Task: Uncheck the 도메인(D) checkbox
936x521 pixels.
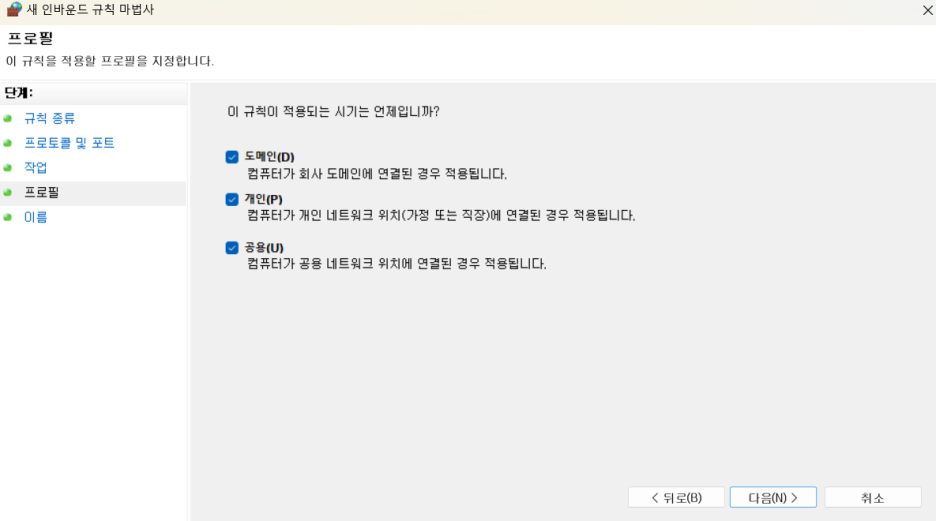Action: (x=232, y=157)
